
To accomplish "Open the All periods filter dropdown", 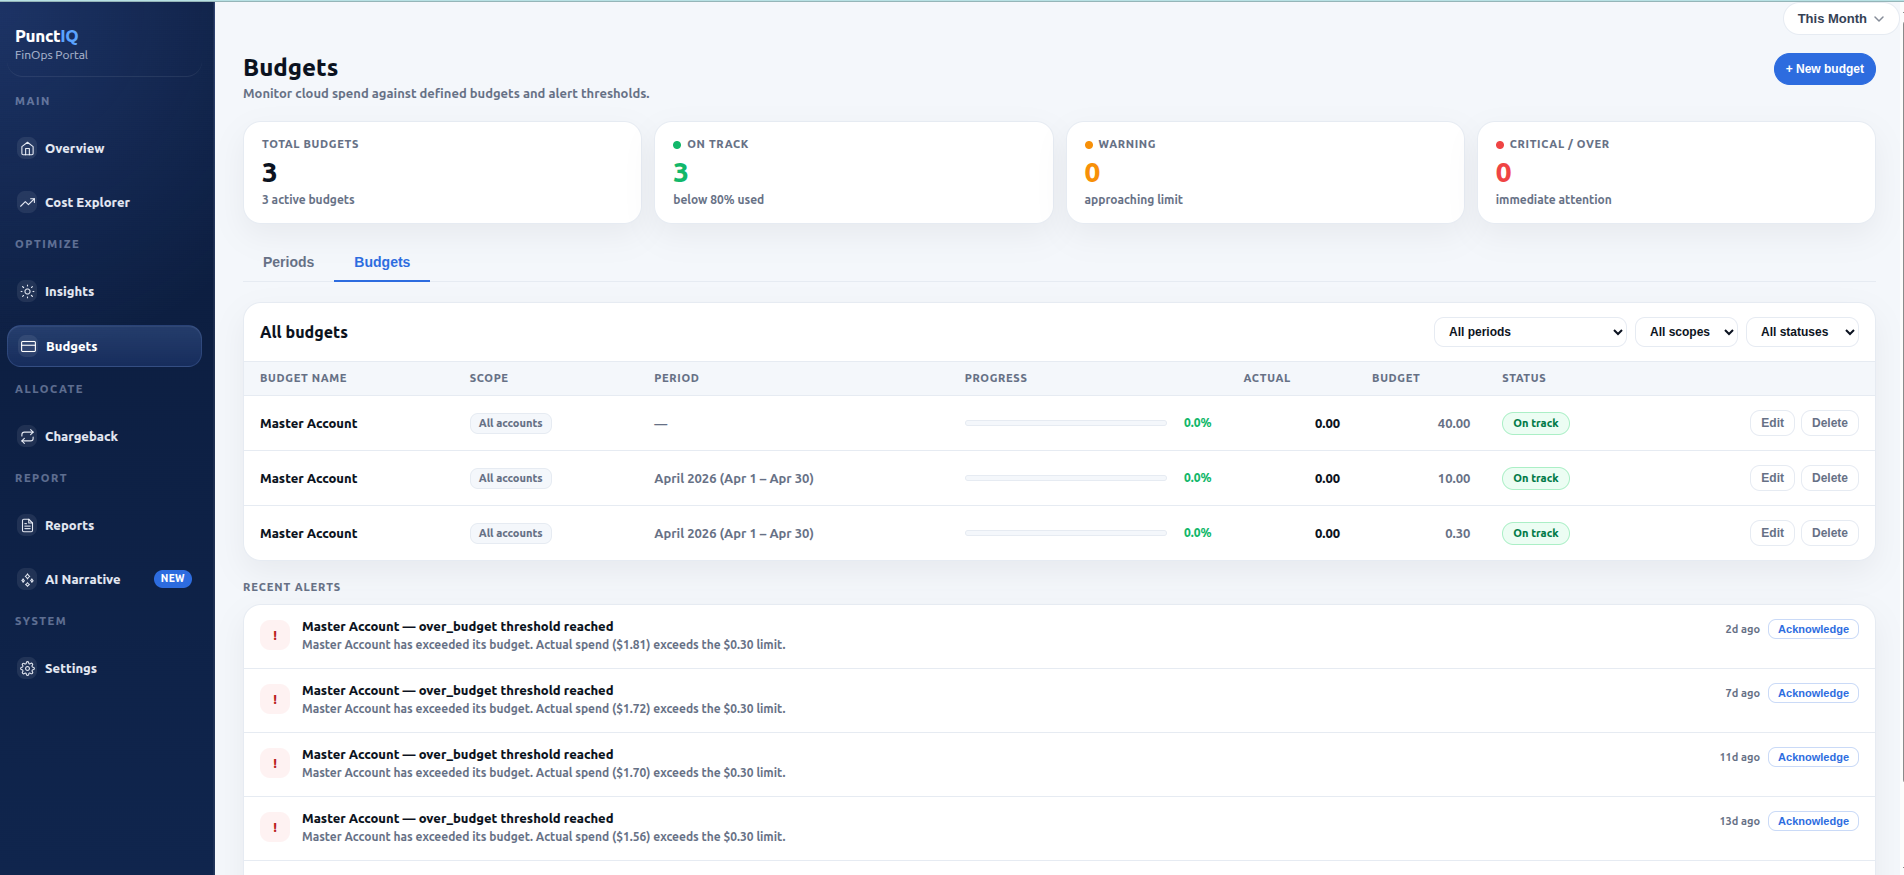I will point(1531,332).
